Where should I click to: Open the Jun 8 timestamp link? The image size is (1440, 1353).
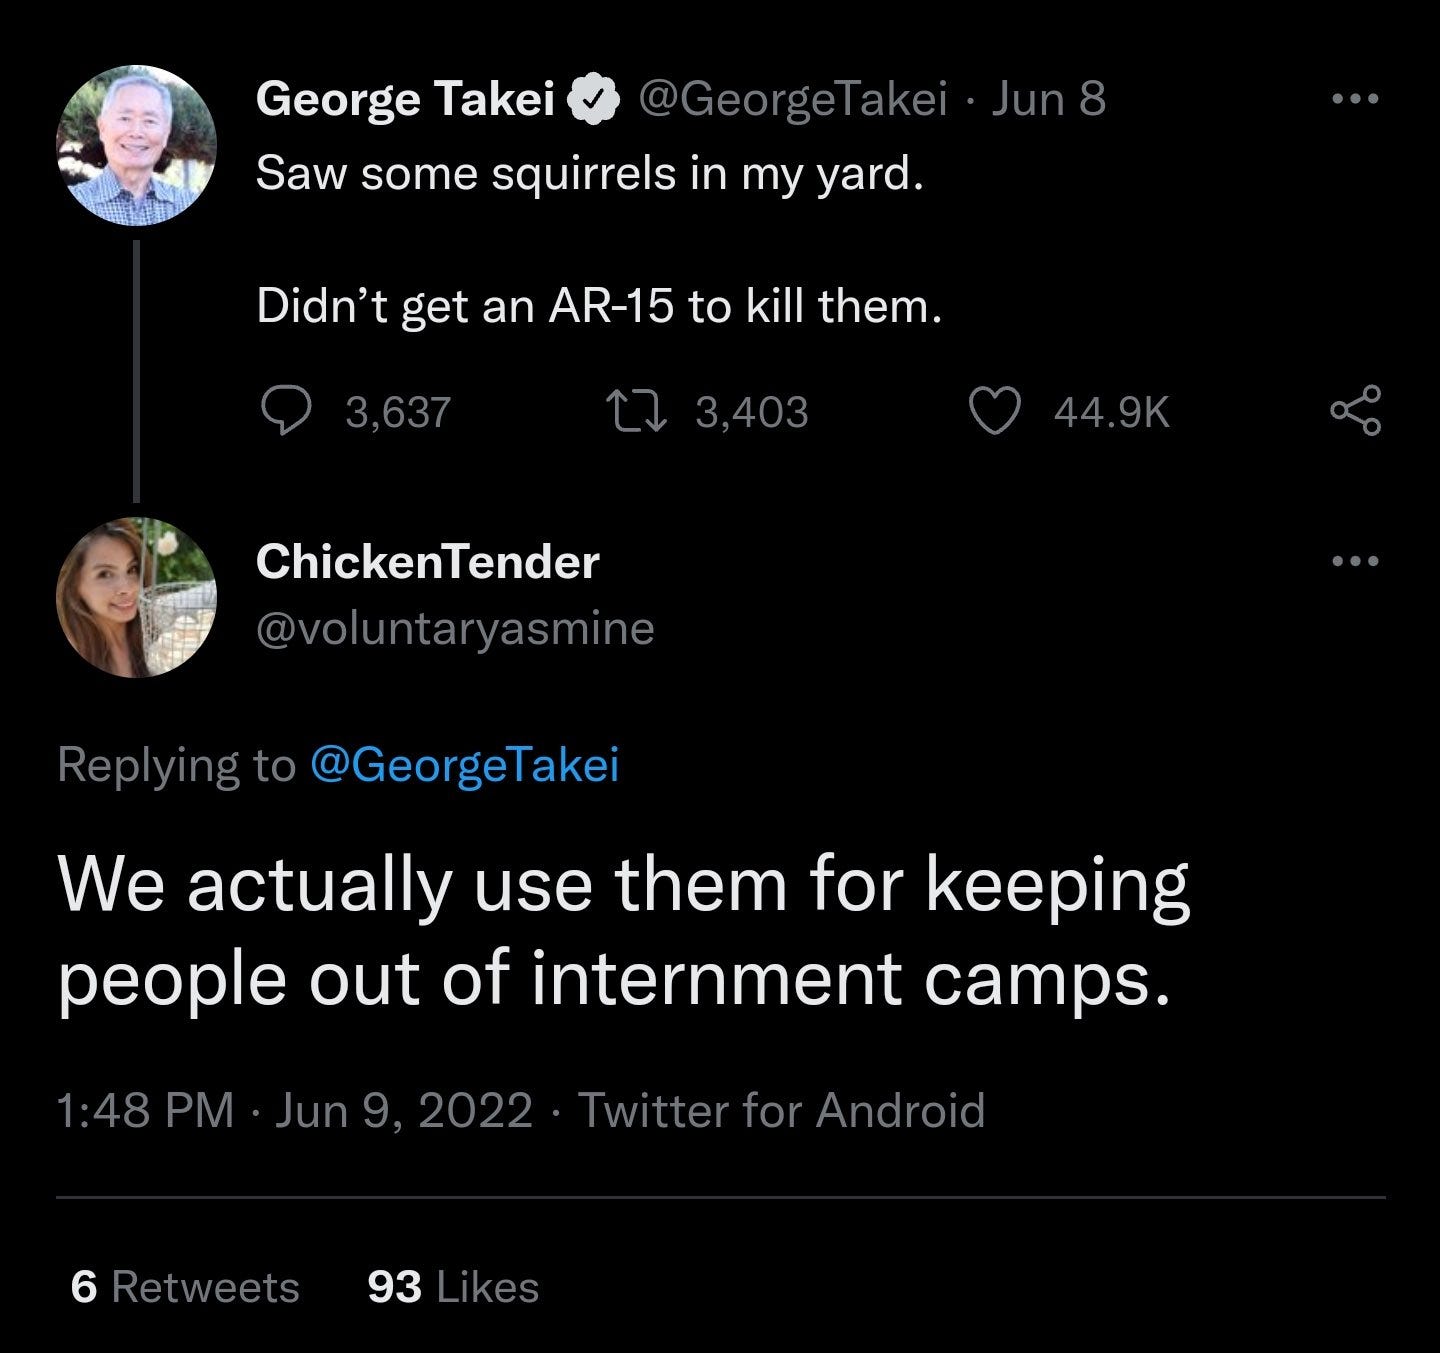(1048, 99)
